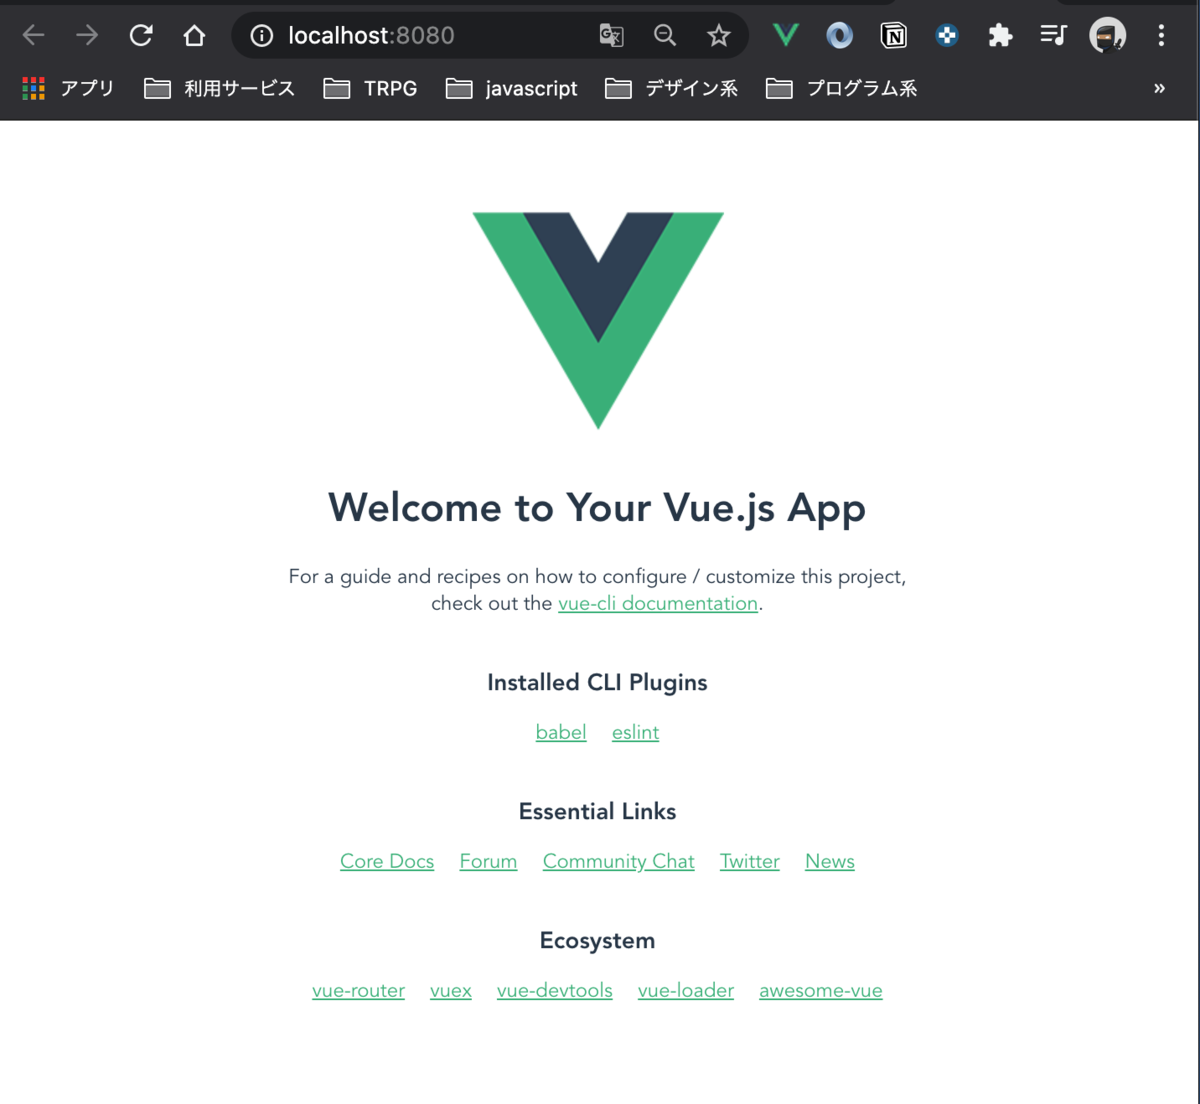View site information for localhost
Image resolution: width=1200 pixels, height=1104 pixels.
[262, 36]
